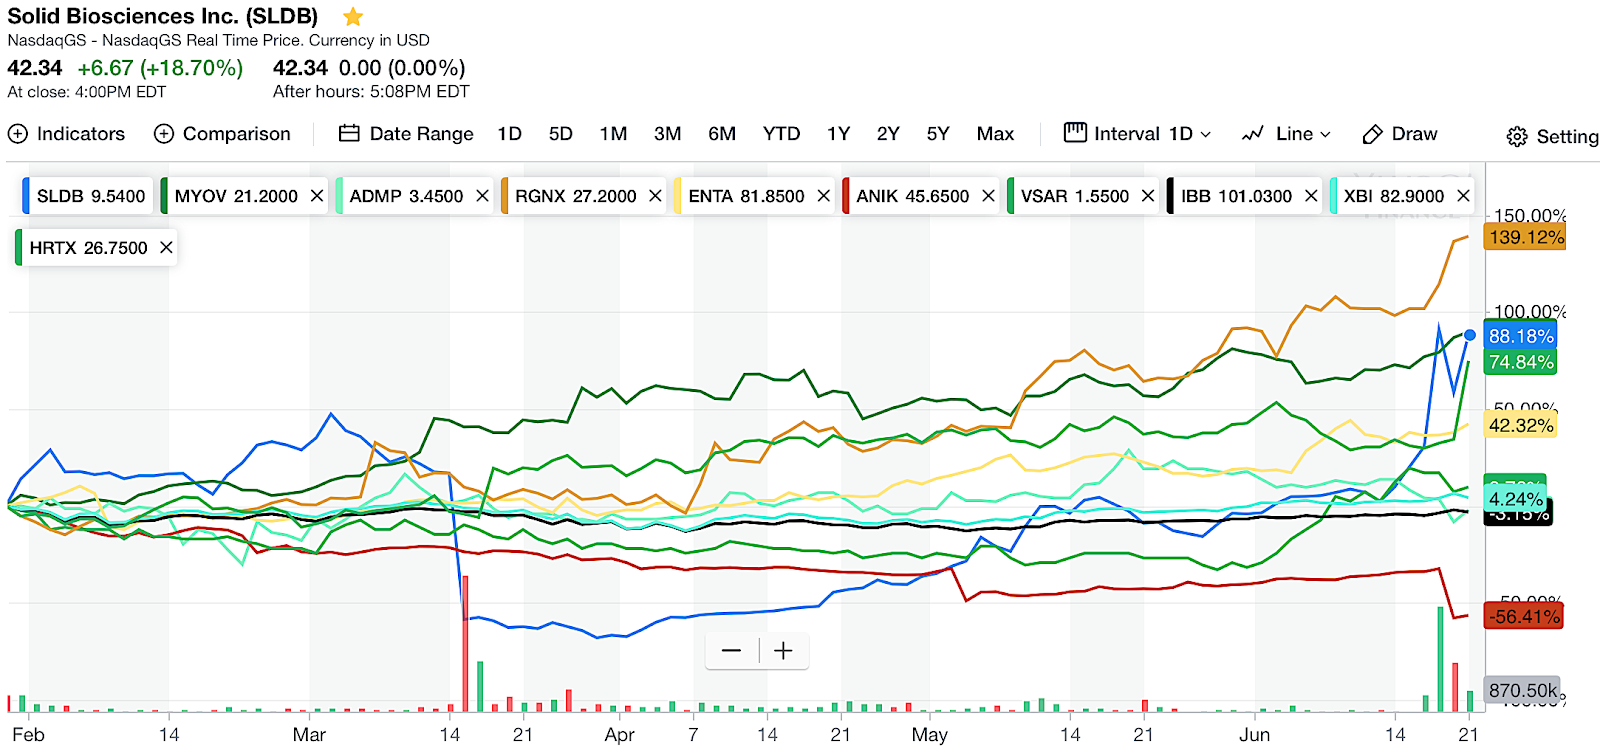This screenshot has height=753, width=1600.
Task: Select the 2Y date range
Action: tap(888, 134)
